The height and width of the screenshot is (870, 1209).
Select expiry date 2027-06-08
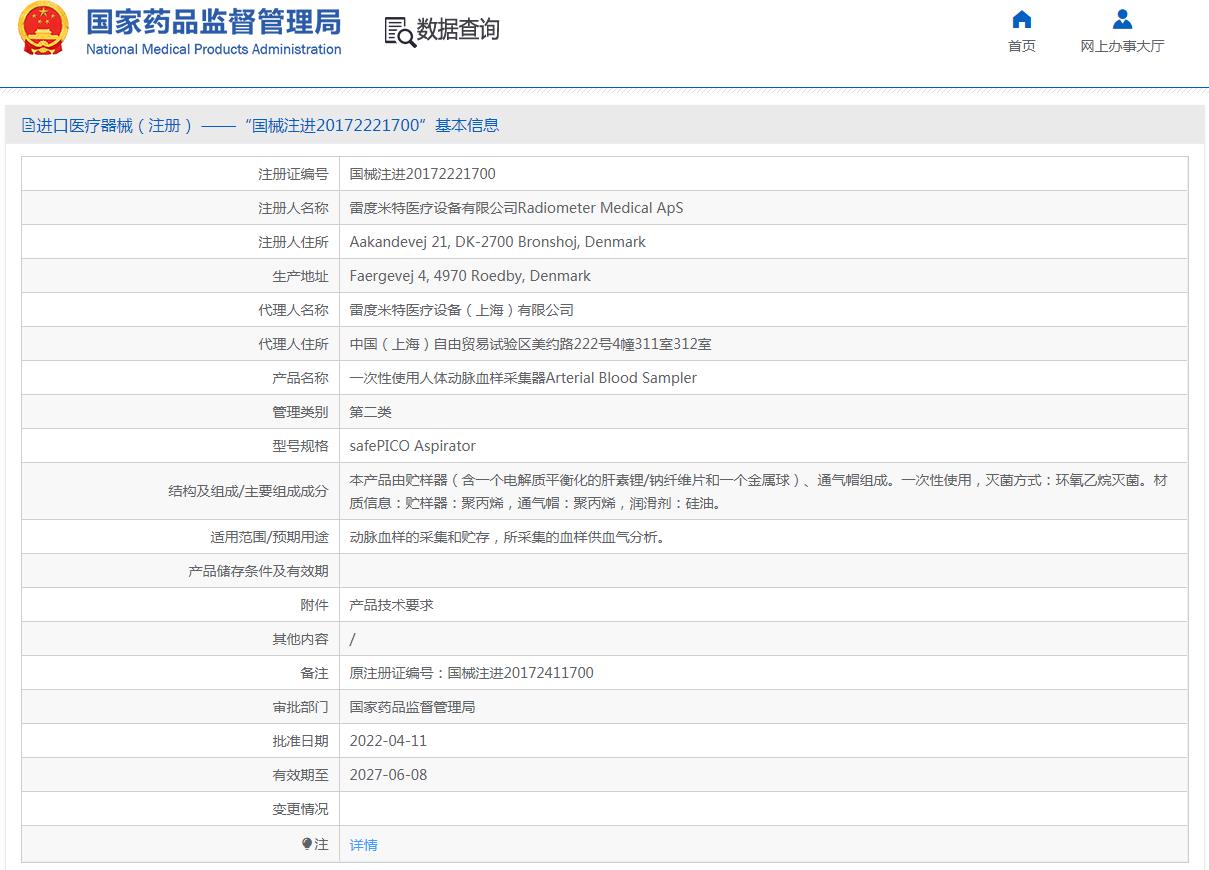click(x=388, y=775)
